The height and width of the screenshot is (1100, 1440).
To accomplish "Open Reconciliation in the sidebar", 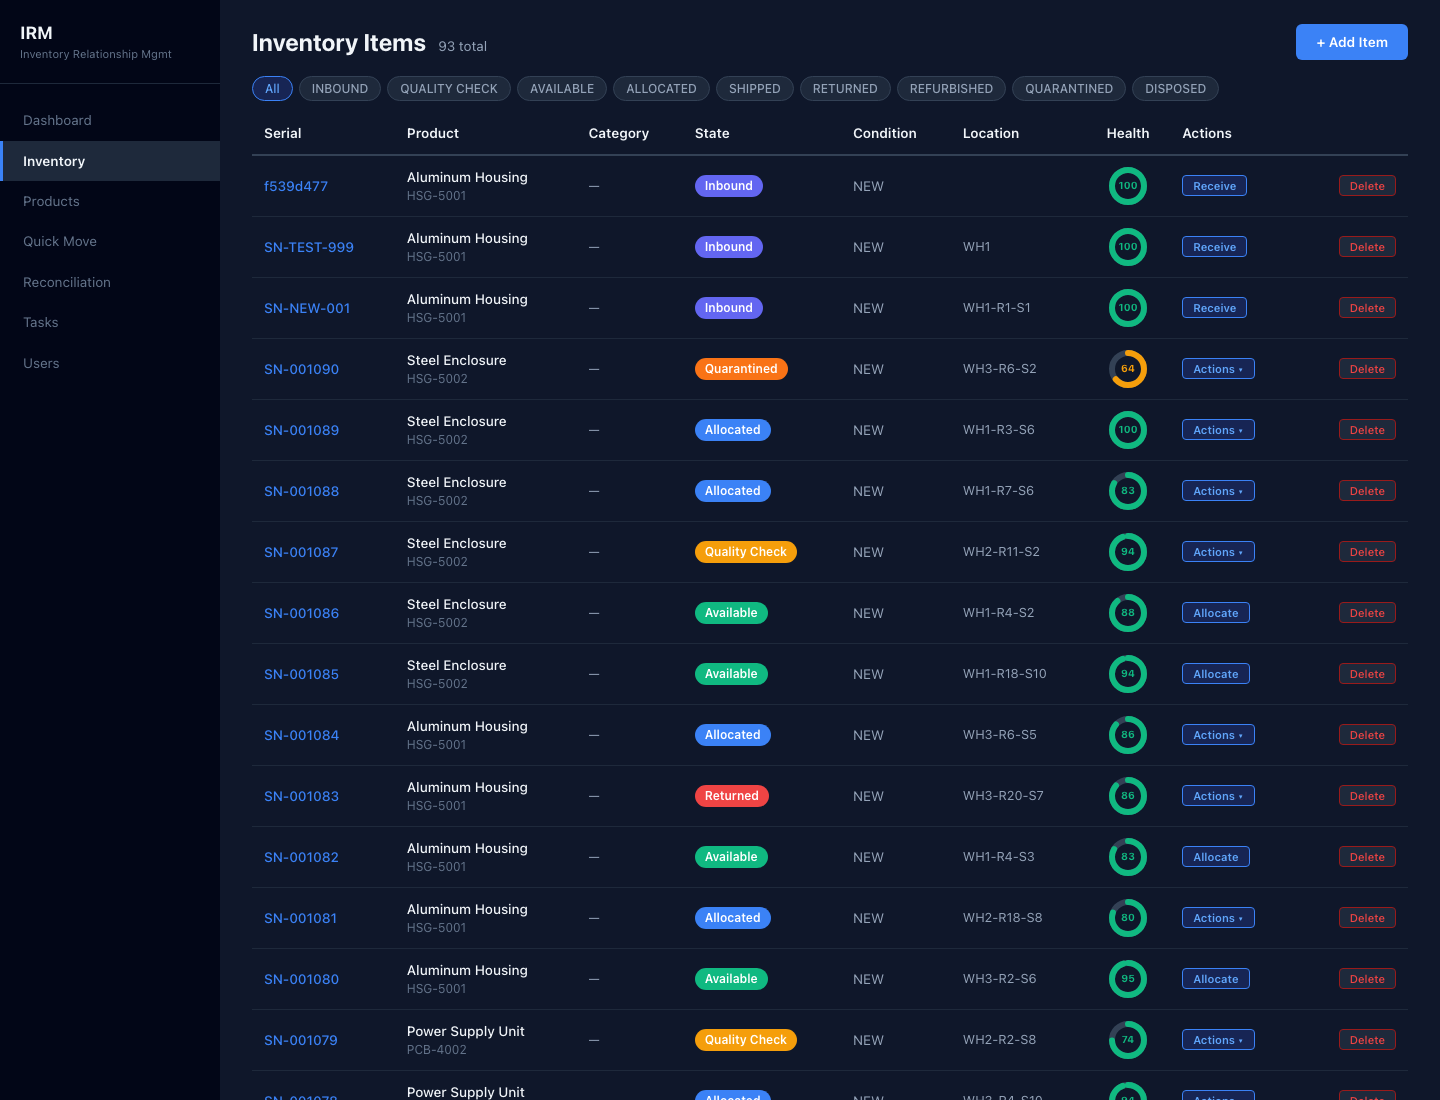I will (x=110, y=282).
